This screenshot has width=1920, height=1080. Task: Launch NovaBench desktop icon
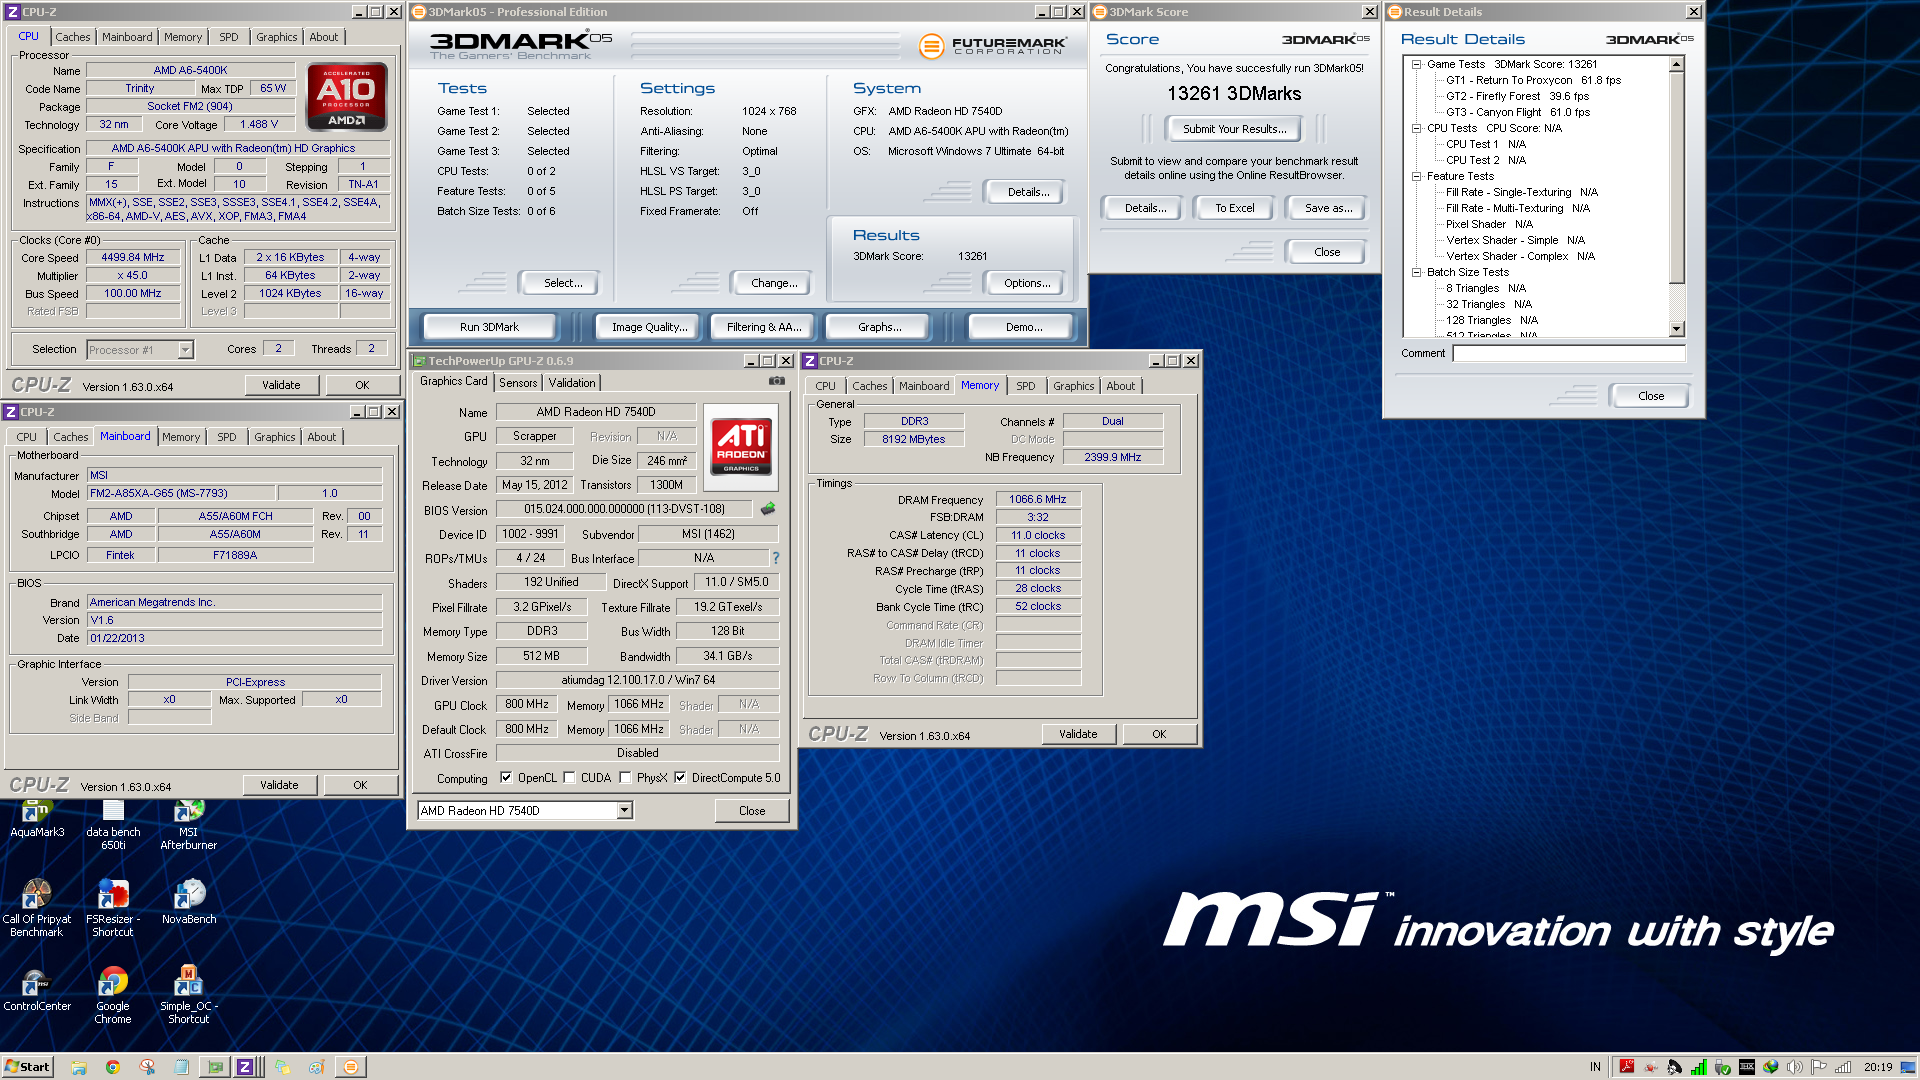188,901
